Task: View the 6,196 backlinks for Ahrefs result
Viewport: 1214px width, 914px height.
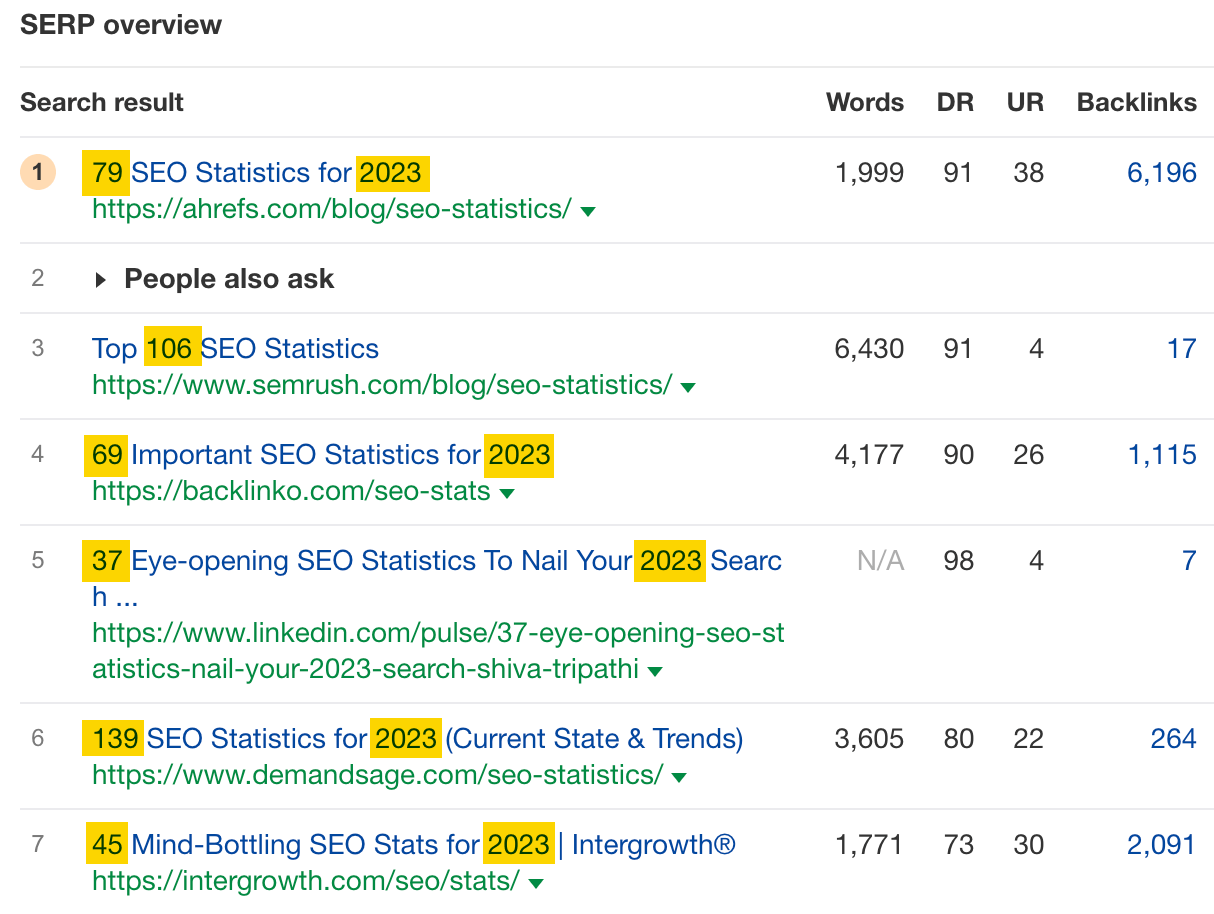Action: (1161, 172)
